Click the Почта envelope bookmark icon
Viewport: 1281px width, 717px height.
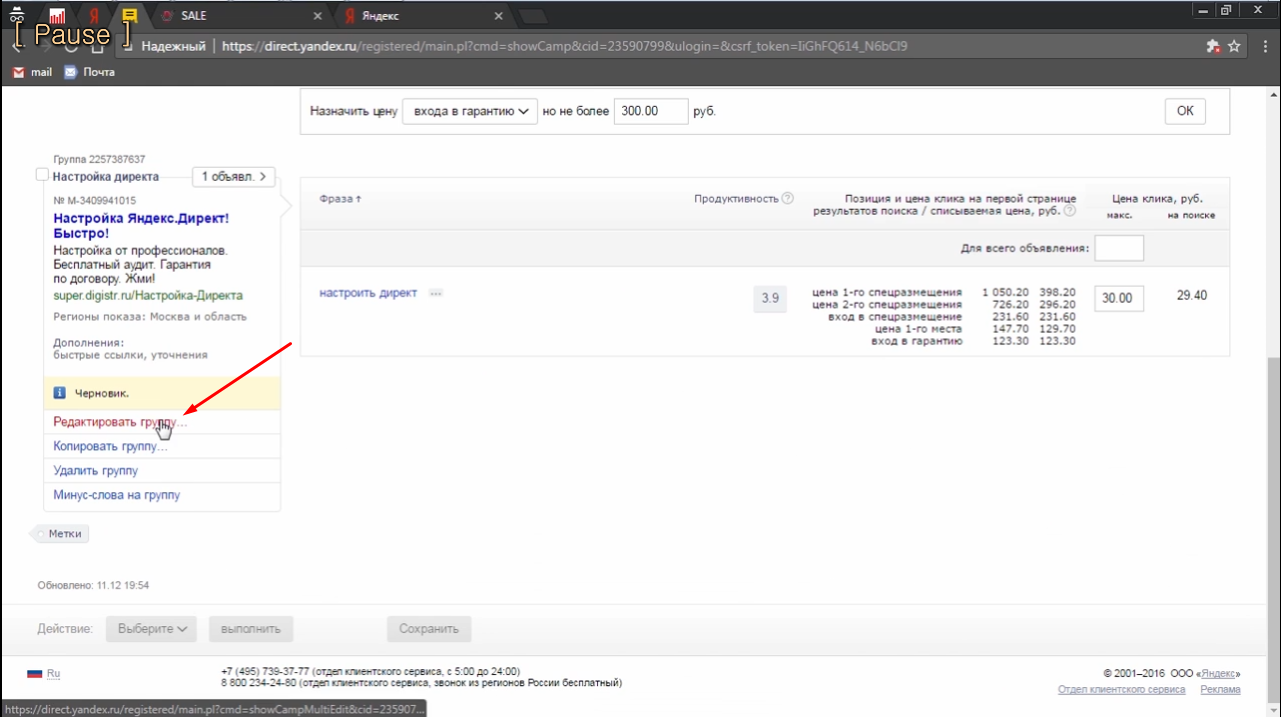(71, 72)
